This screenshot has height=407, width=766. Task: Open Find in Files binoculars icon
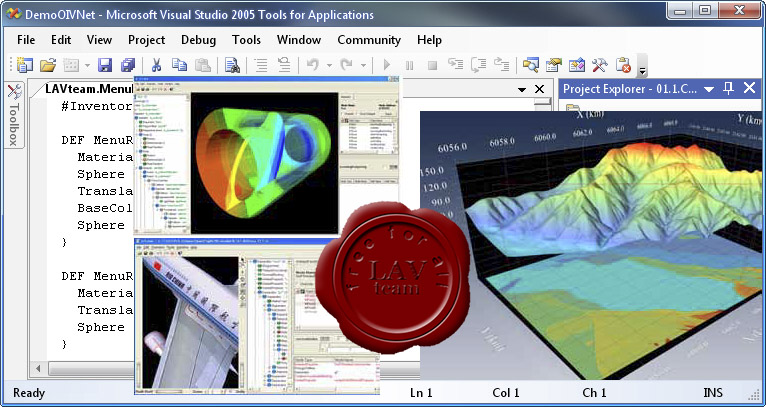(x=232, y=64)
